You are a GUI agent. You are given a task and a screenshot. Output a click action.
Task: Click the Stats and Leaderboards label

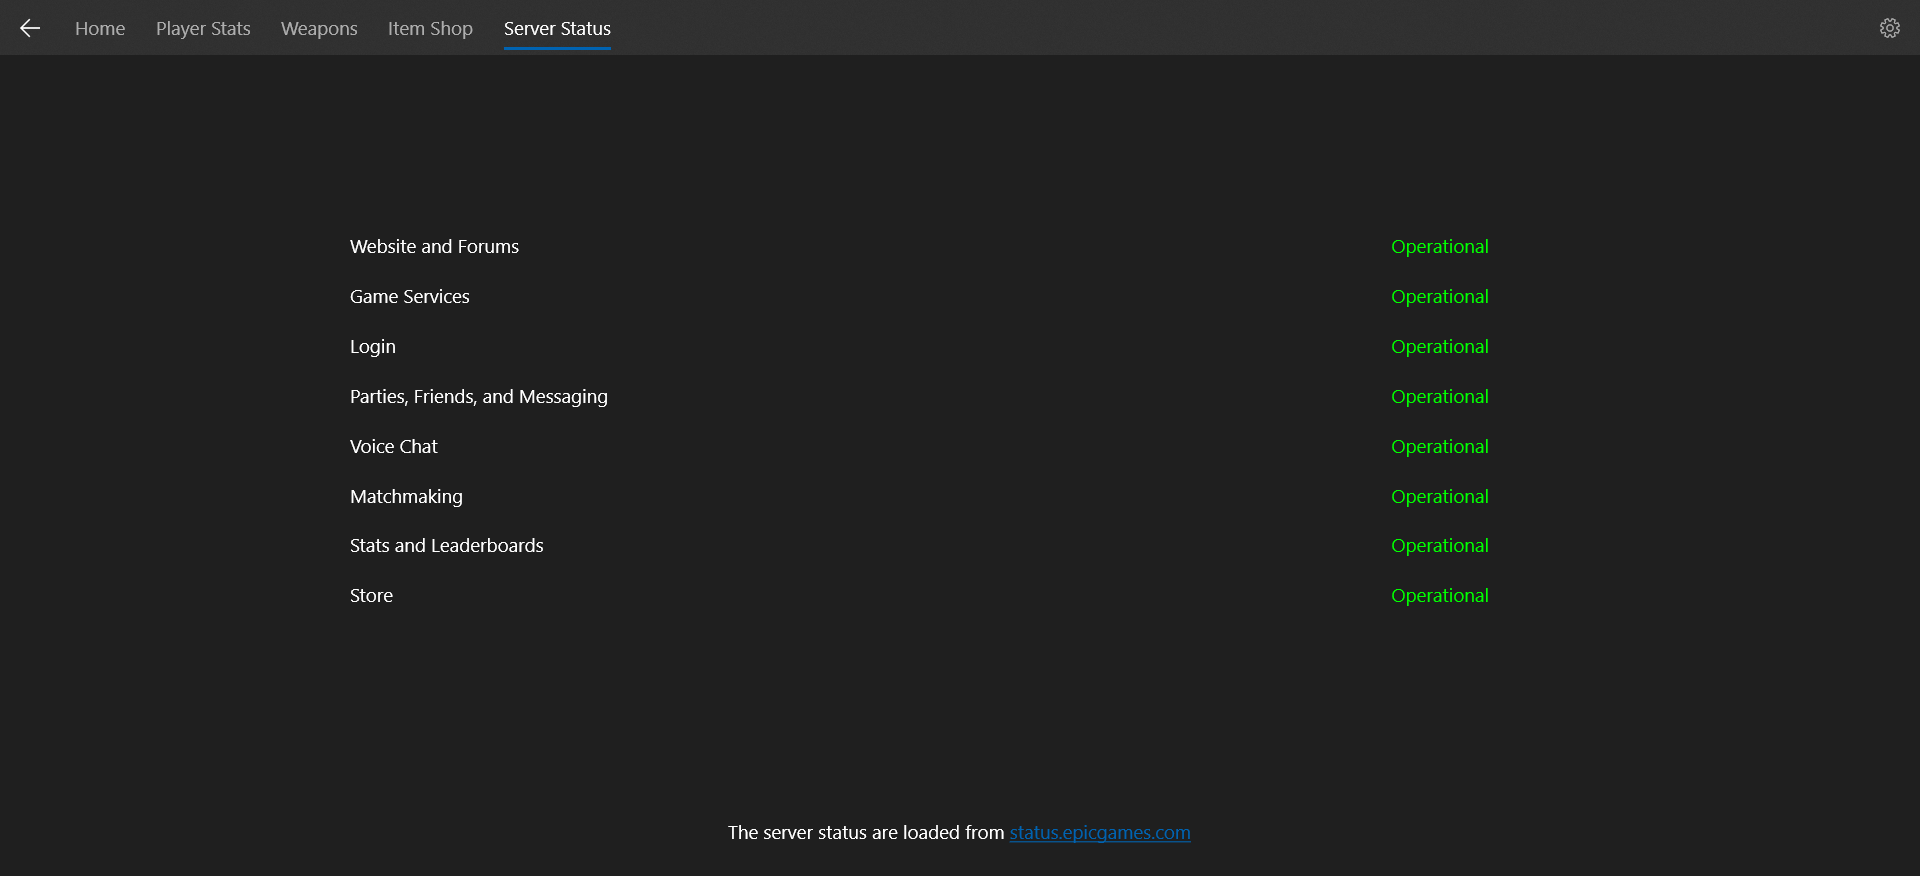click(447, 546)
